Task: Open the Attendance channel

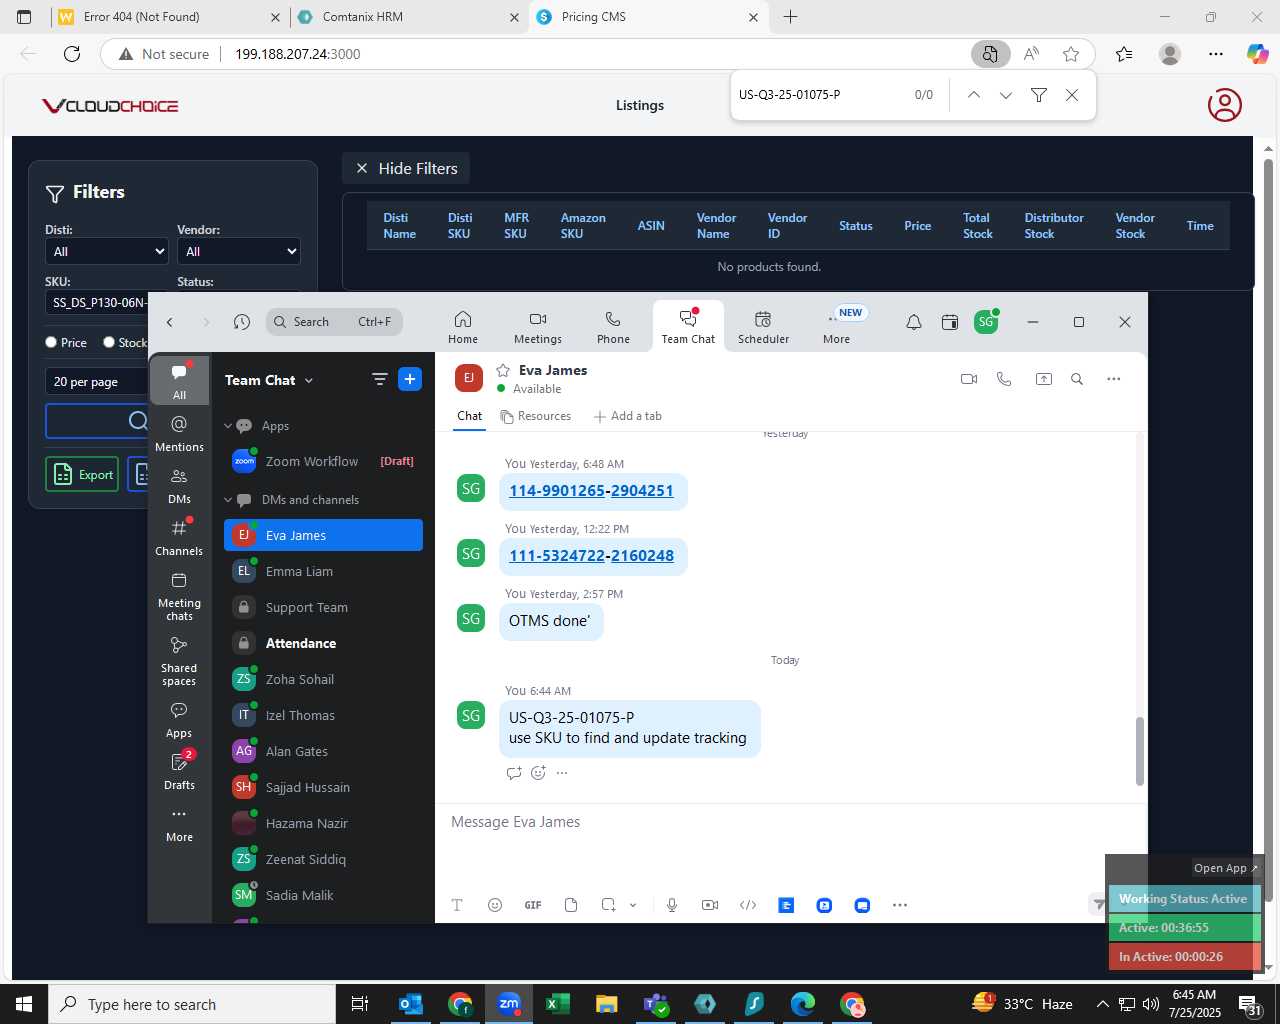Action: (x=323, y=643)
